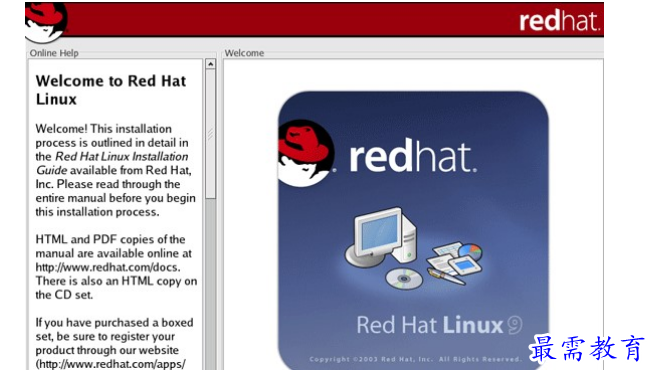
Task: Click the scroll-up arrow of Online Help
Action: (211, 64)
